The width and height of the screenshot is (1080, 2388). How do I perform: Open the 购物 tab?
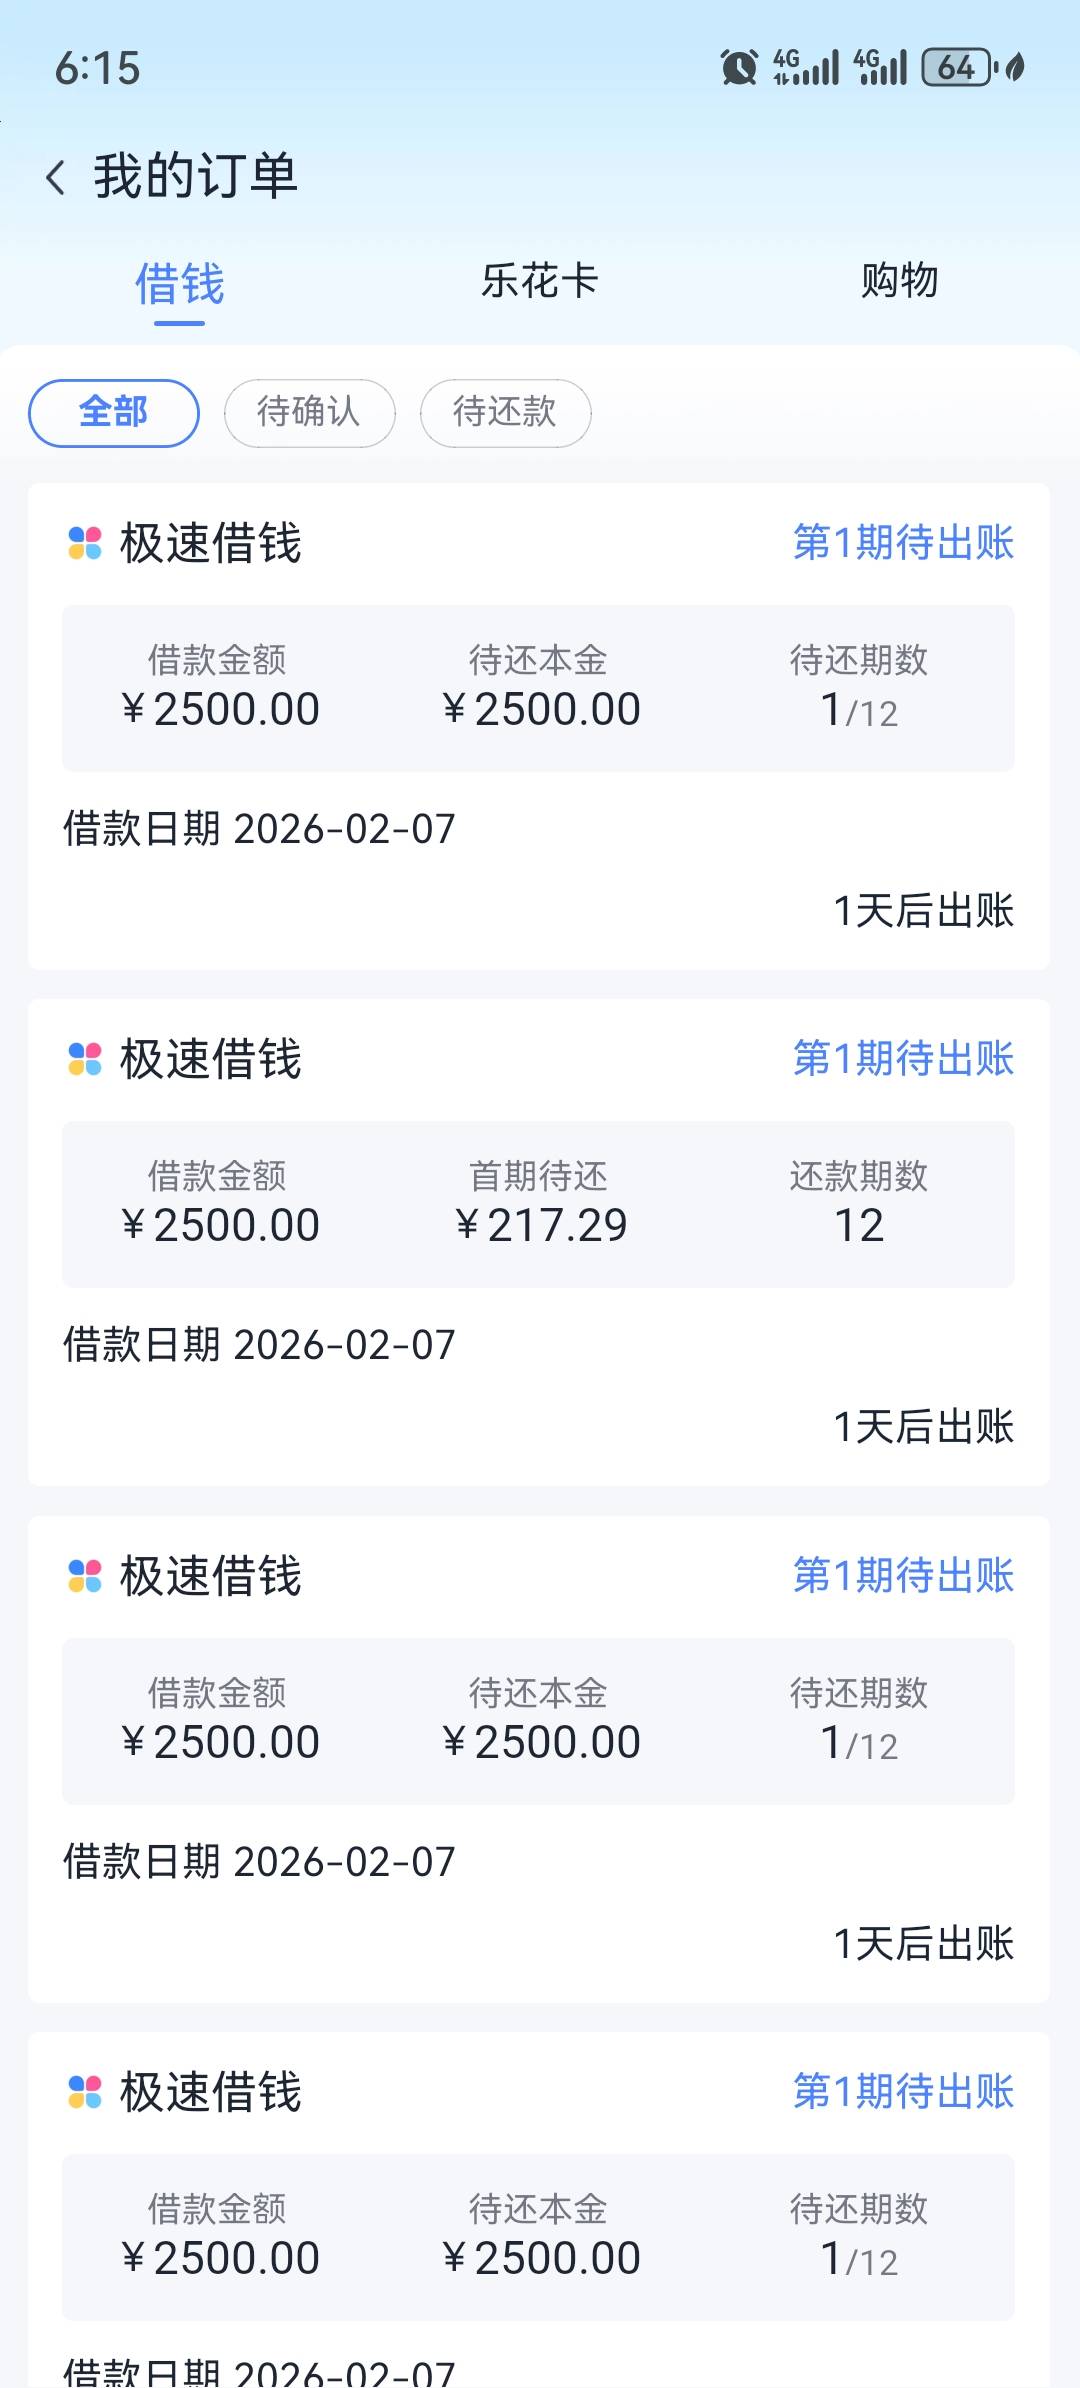[x=899, y=281]
